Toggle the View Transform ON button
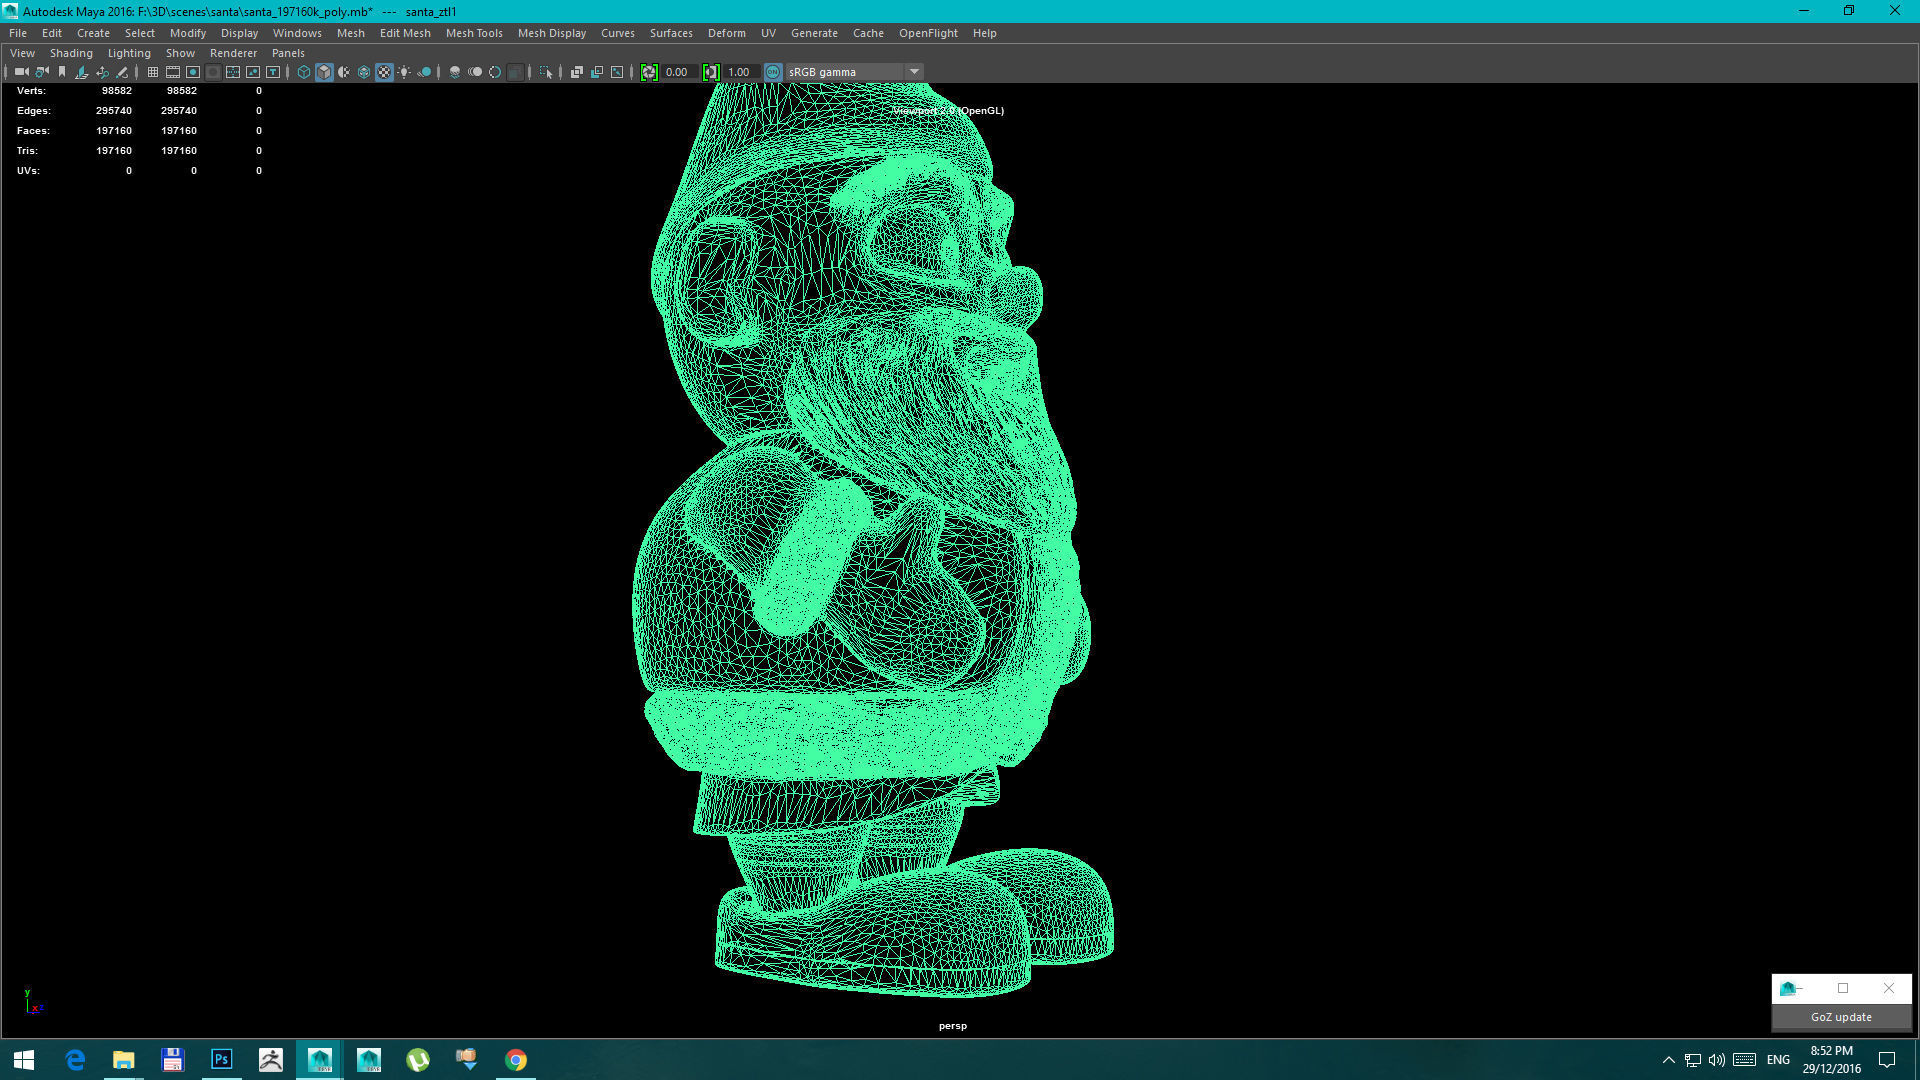Image resolution: width=1920 pixels, height=1080 pixels. click(x=773, y=72)
